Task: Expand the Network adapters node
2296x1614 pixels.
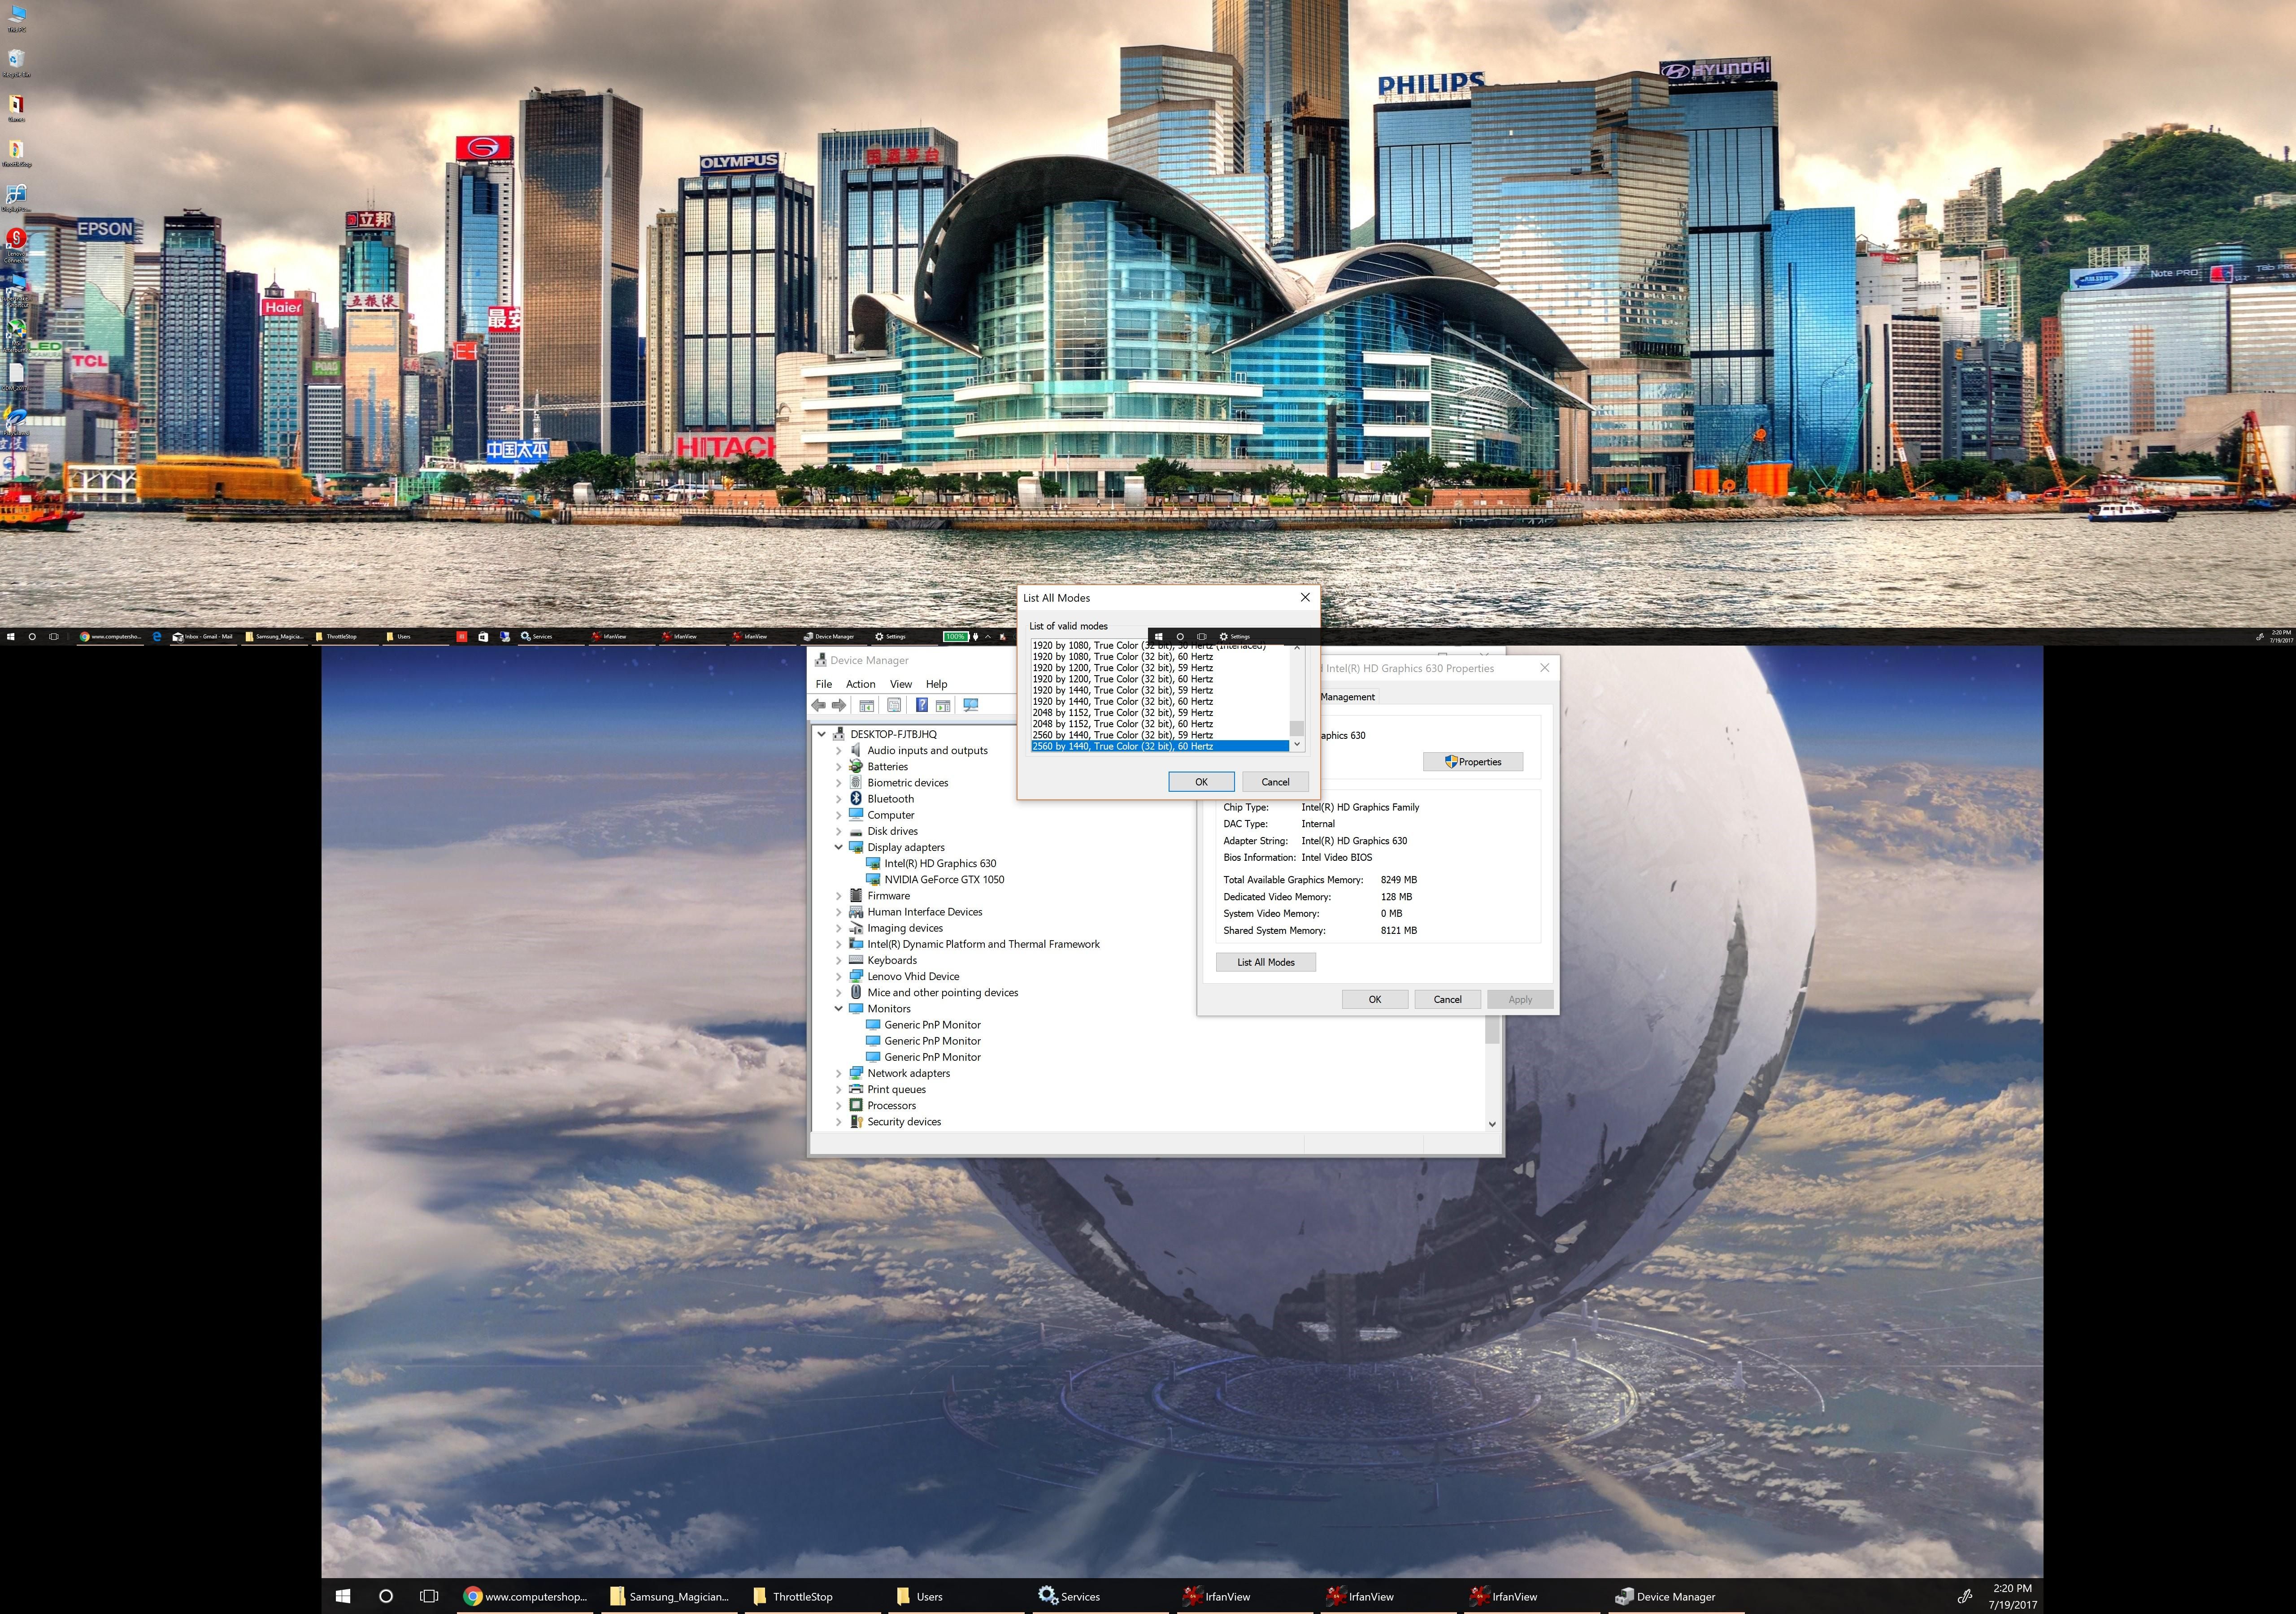Action: [838, 1073]
